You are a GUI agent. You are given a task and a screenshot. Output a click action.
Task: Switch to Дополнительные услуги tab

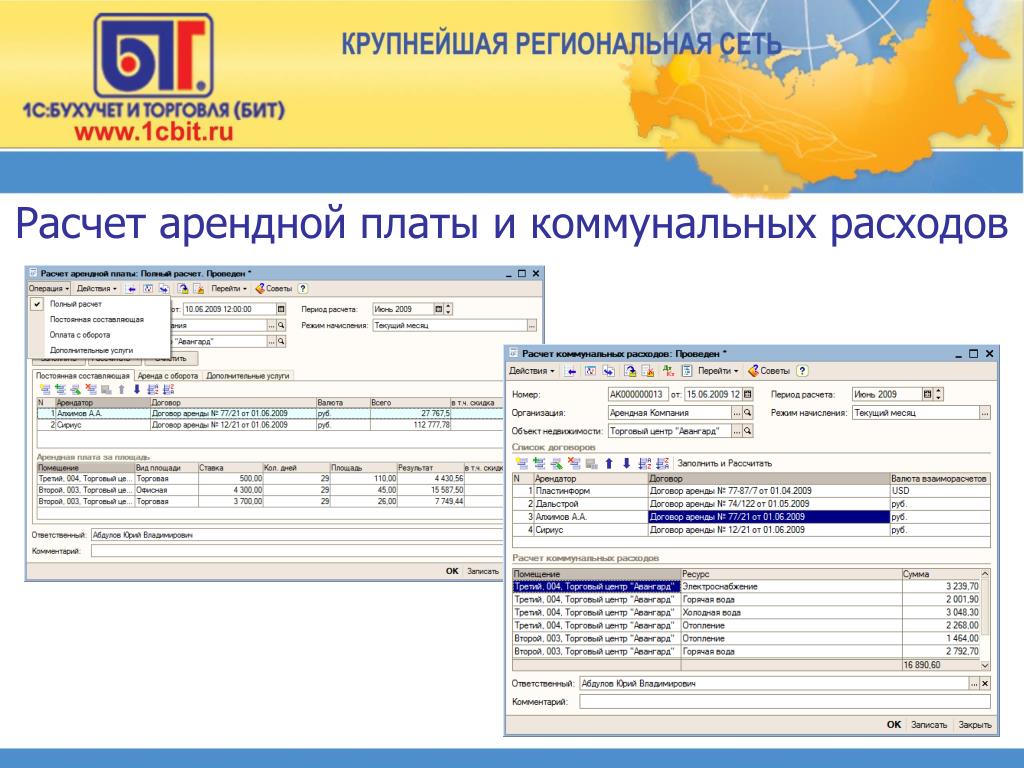click(x=248, y=376)
